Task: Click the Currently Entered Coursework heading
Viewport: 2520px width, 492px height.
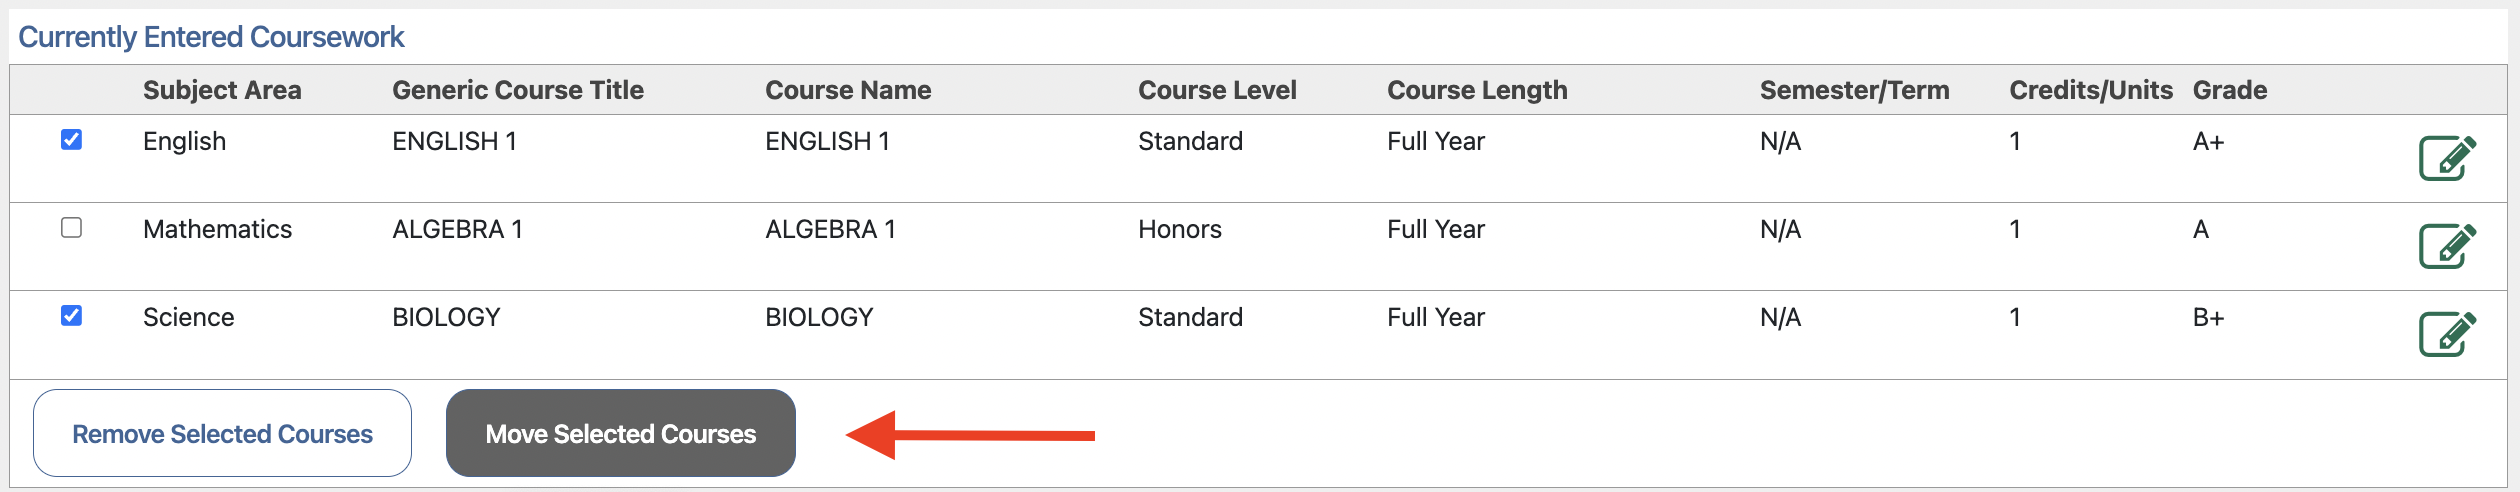Action: point(211,37)
